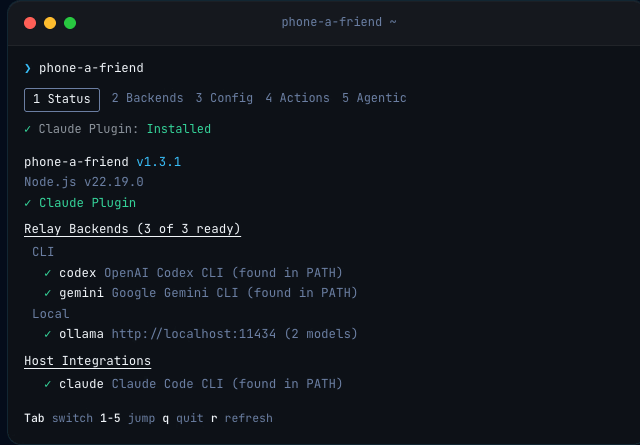Select the ollama backend name

click(x=81, y=334)
